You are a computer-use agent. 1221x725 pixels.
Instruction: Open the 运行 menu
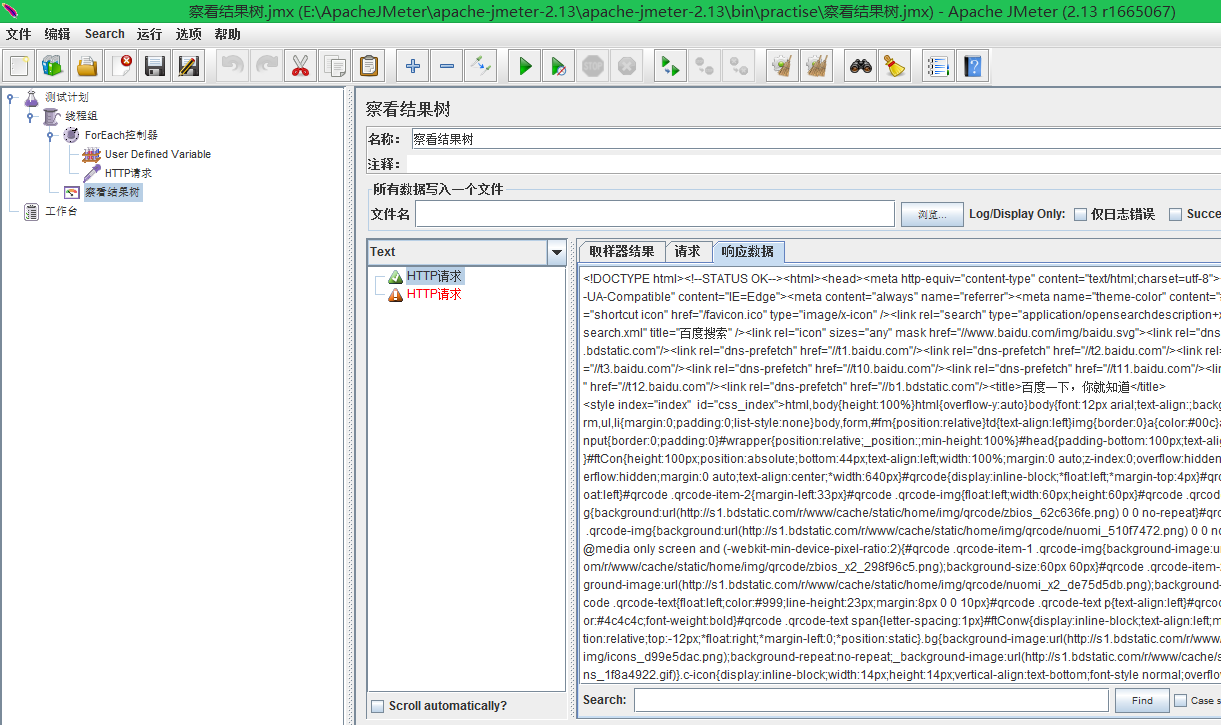tap(150, 34)
